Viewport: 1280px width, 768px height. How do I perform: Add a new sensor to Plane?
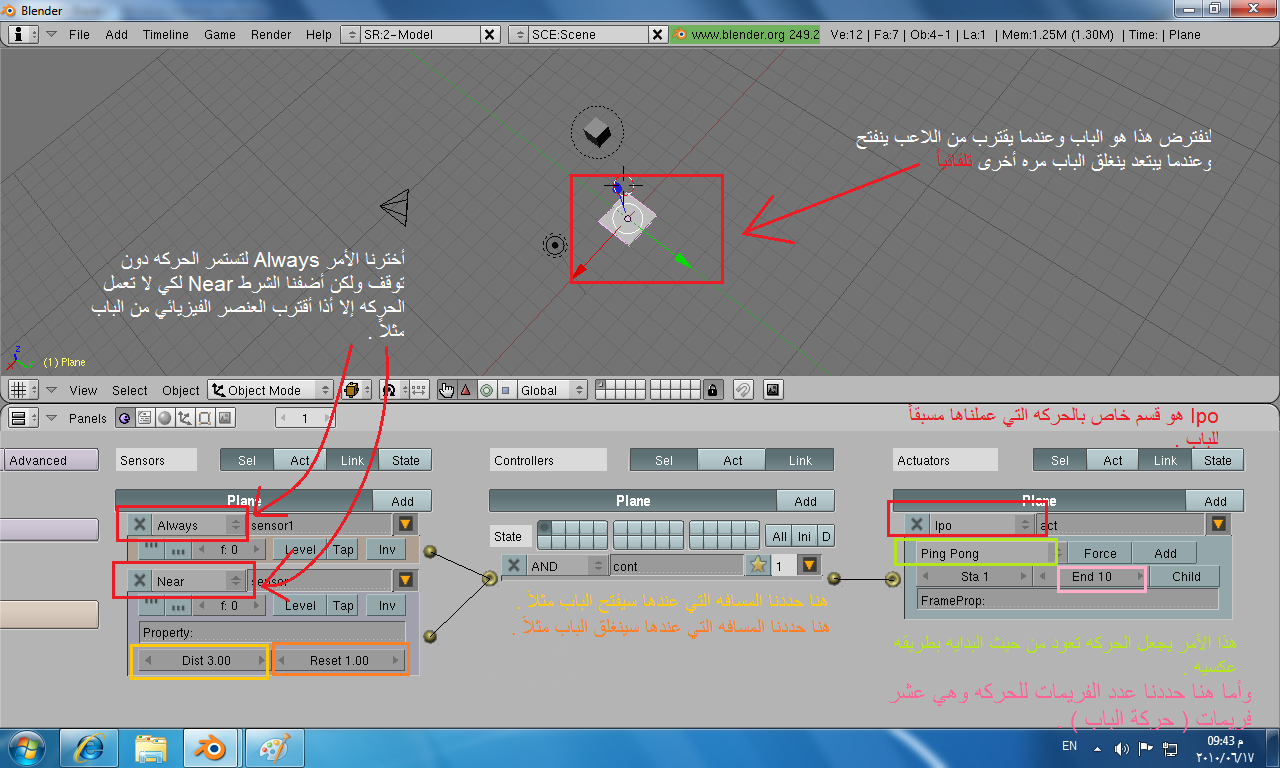pos(402,501)
